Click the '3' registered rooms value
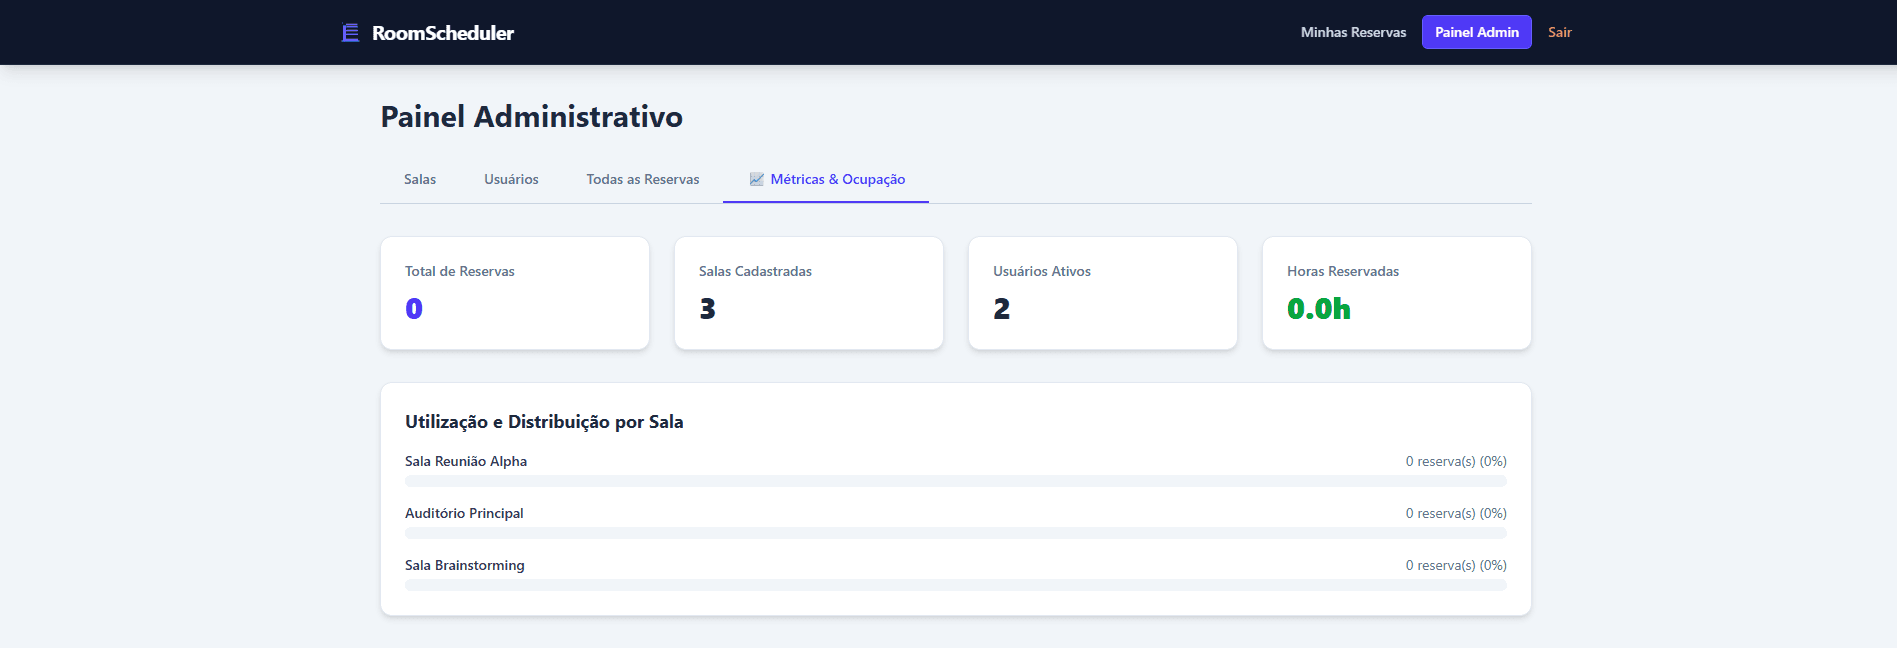 point(708,309)
